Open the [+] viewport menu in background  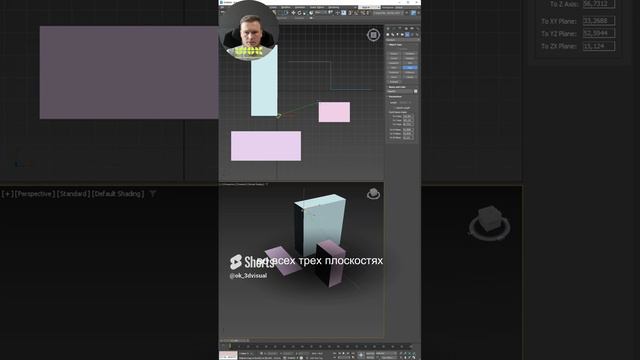7,194
